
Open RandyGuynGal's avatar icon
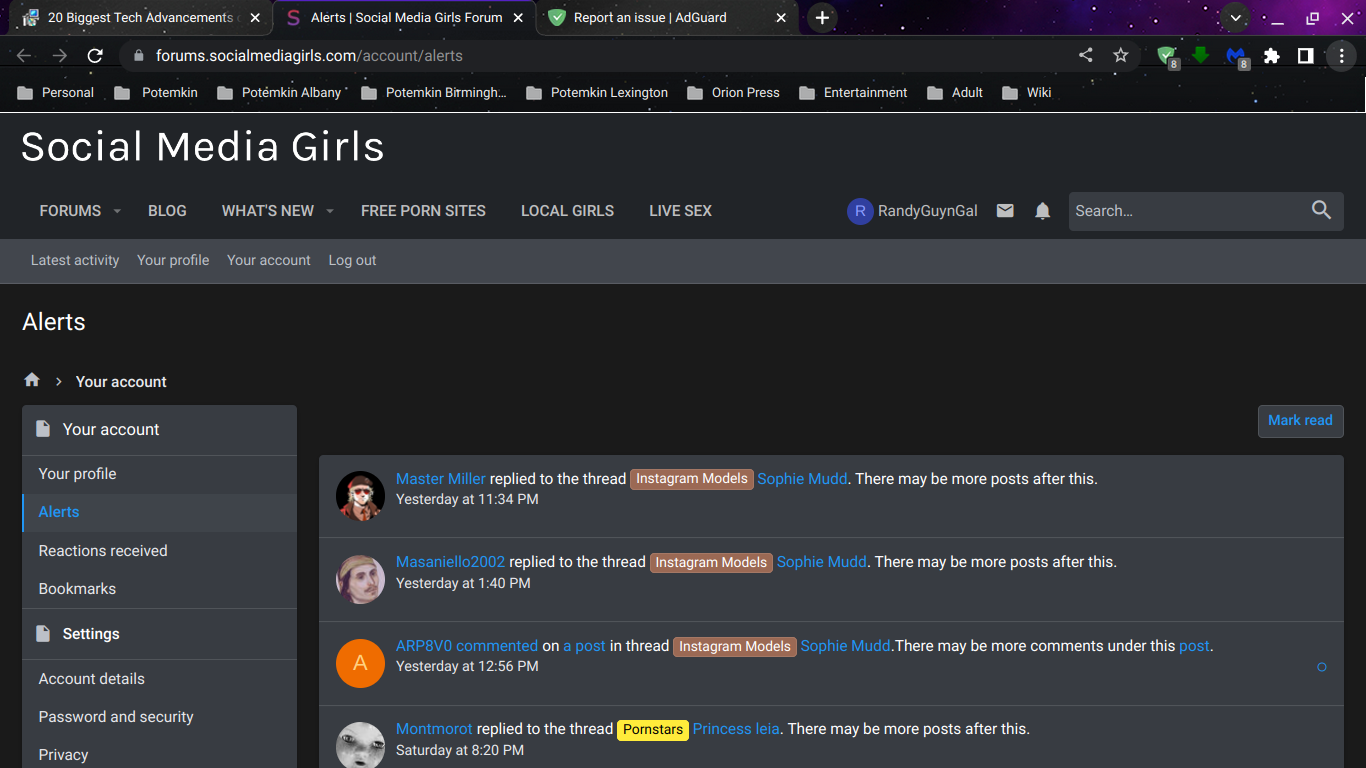coord(859,211)
